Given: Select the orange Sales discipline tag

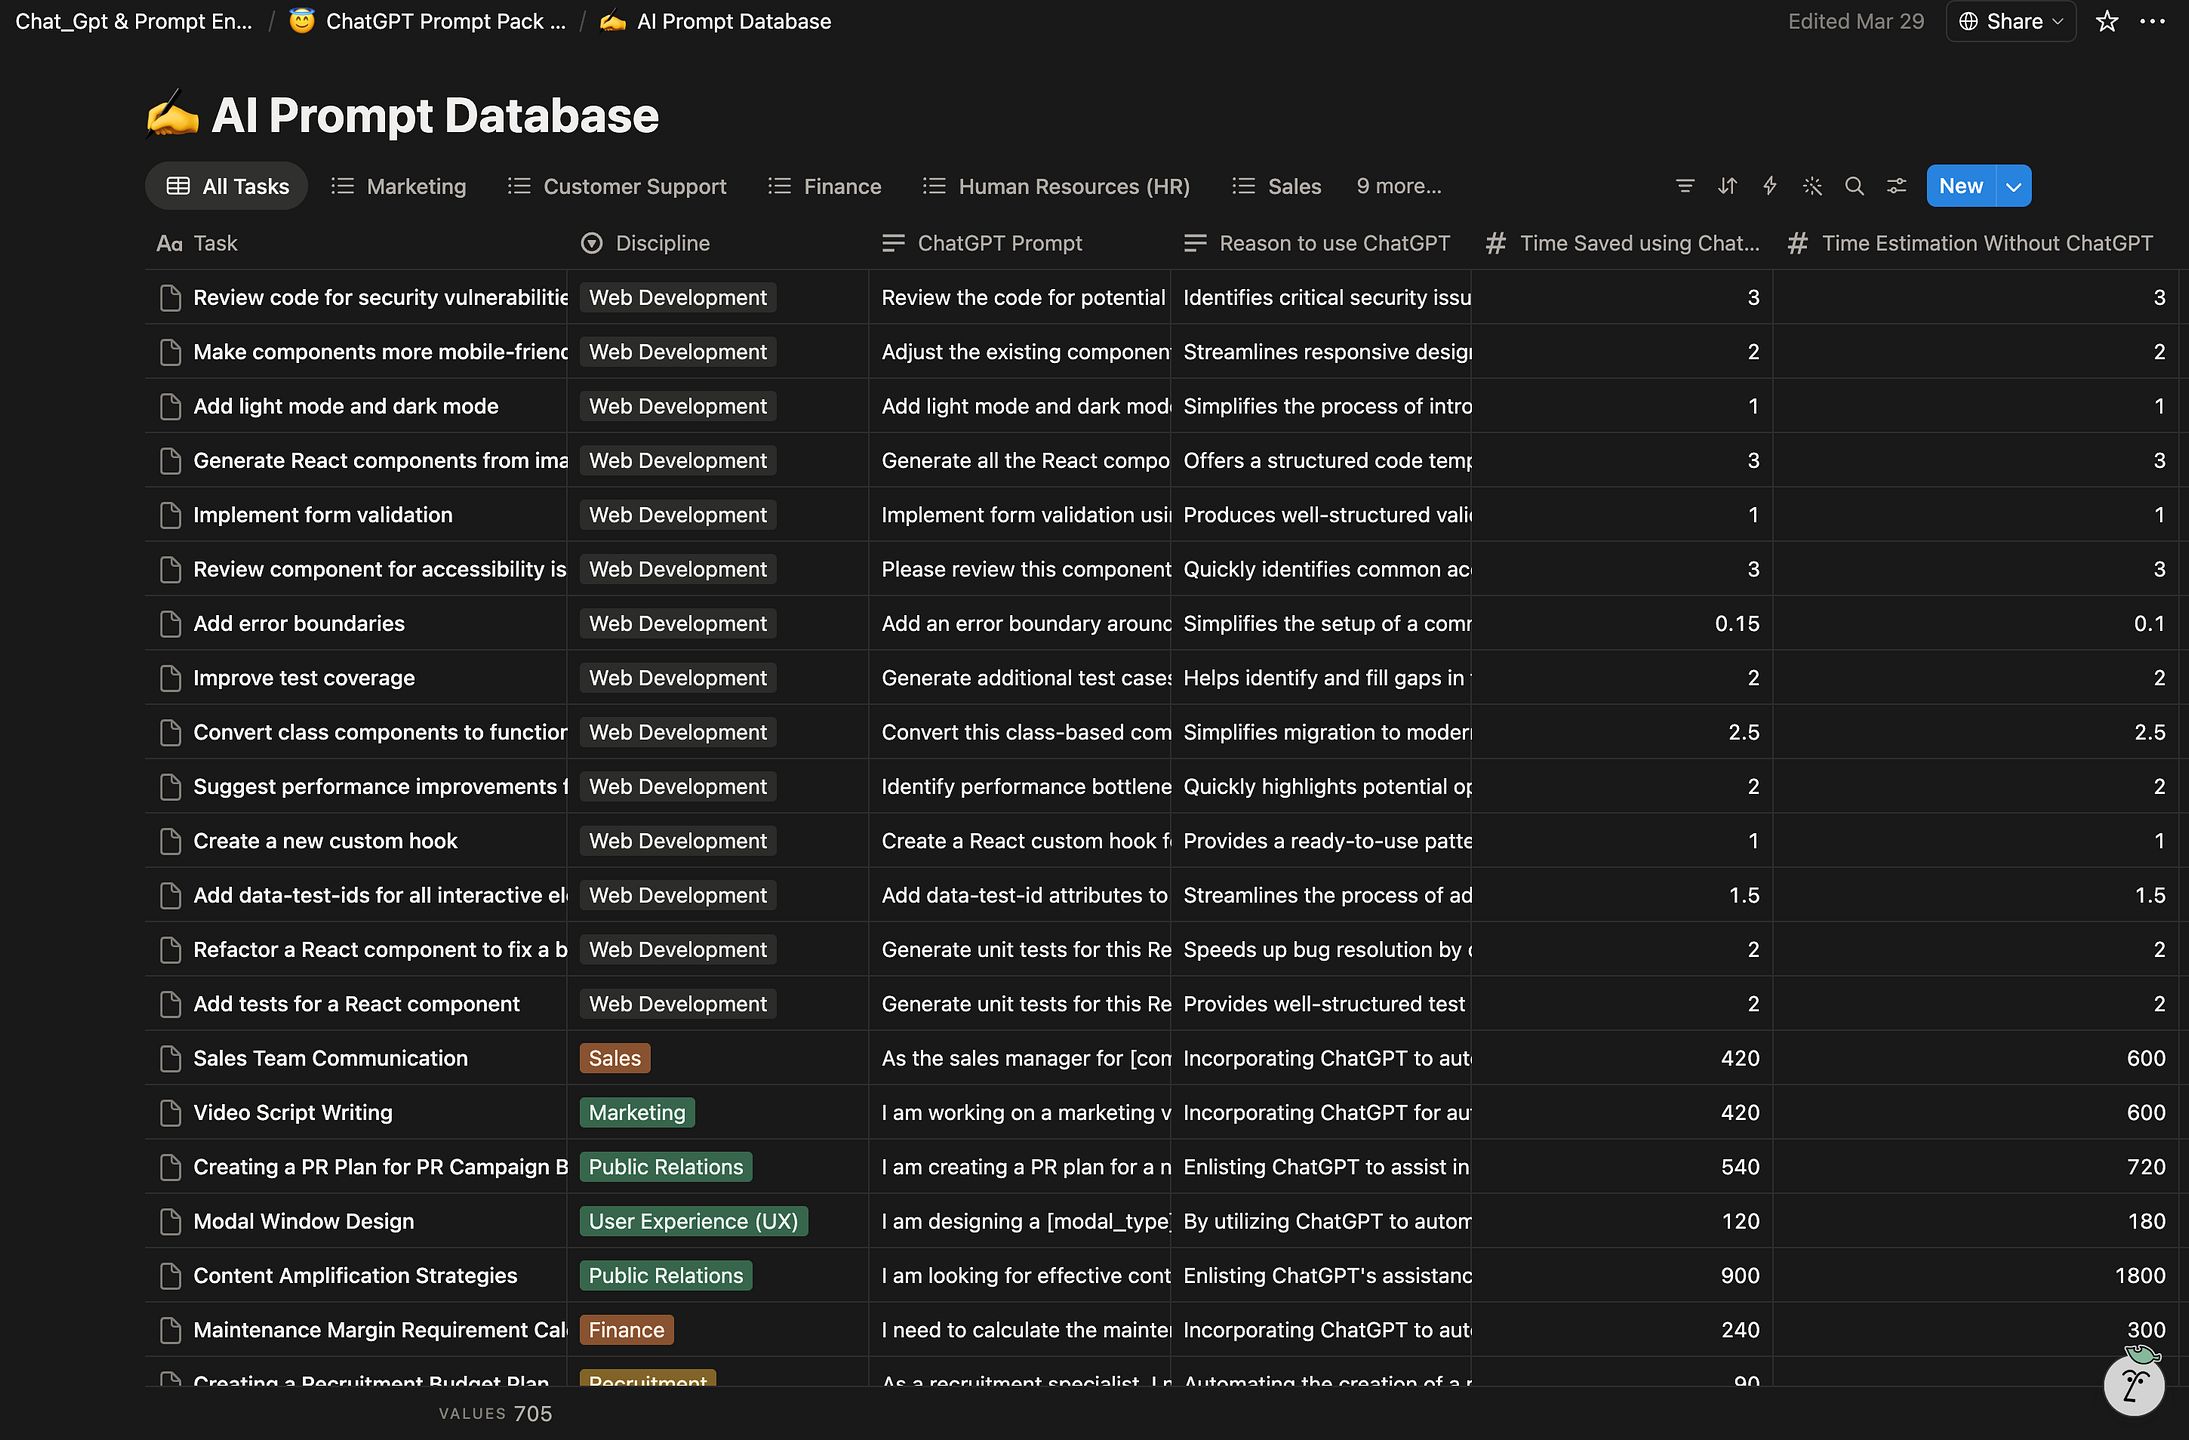Looking at the screenshot, I should click(615, 1058).
